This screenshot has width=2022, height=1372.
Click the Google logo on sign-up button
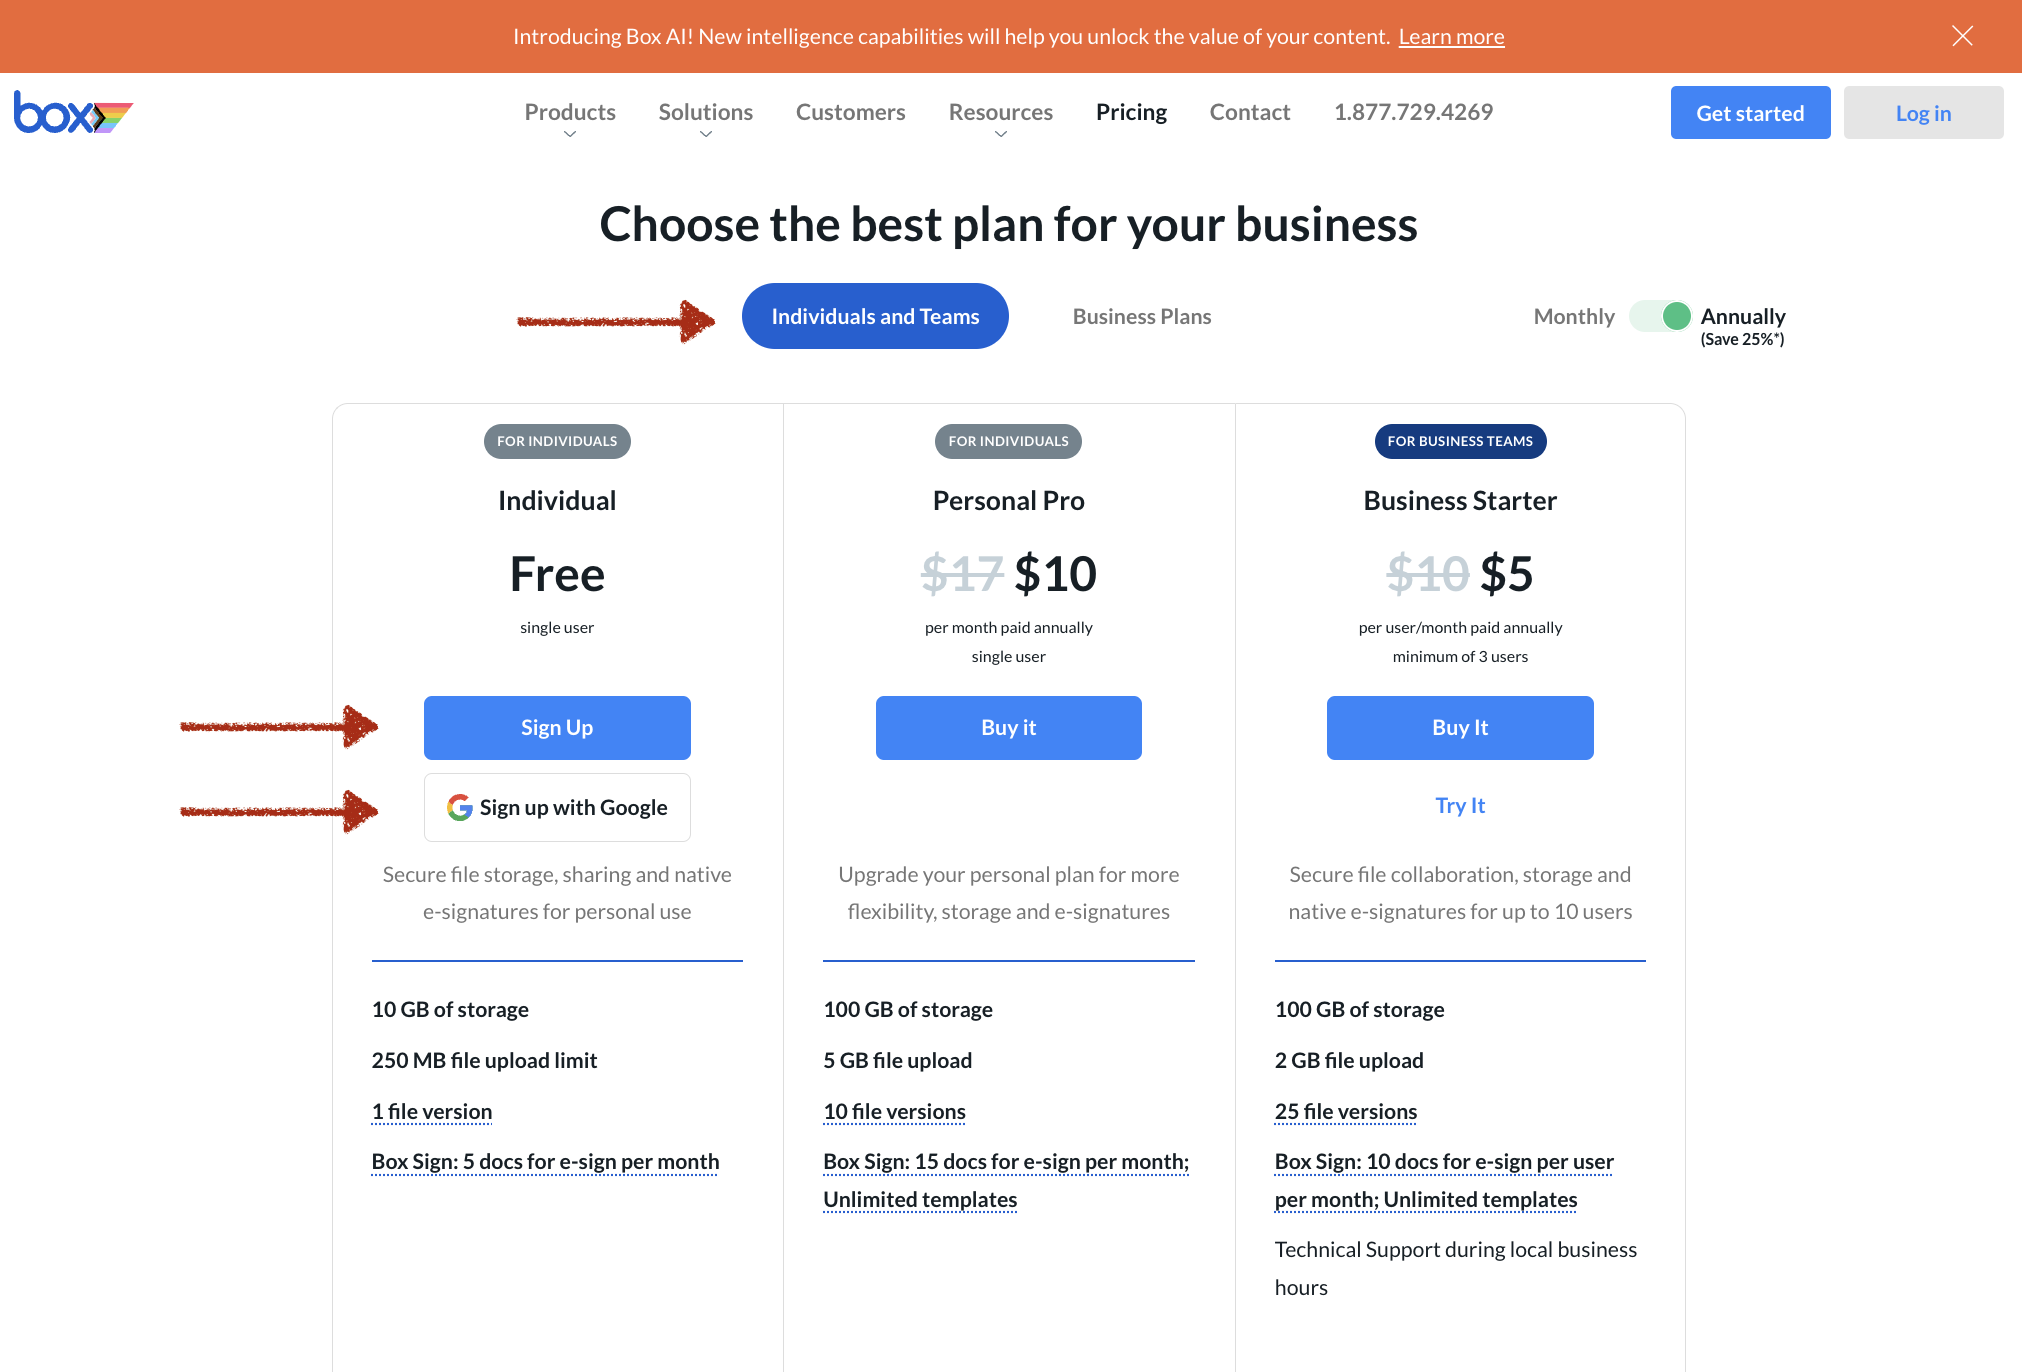click(x=460, y=808)
